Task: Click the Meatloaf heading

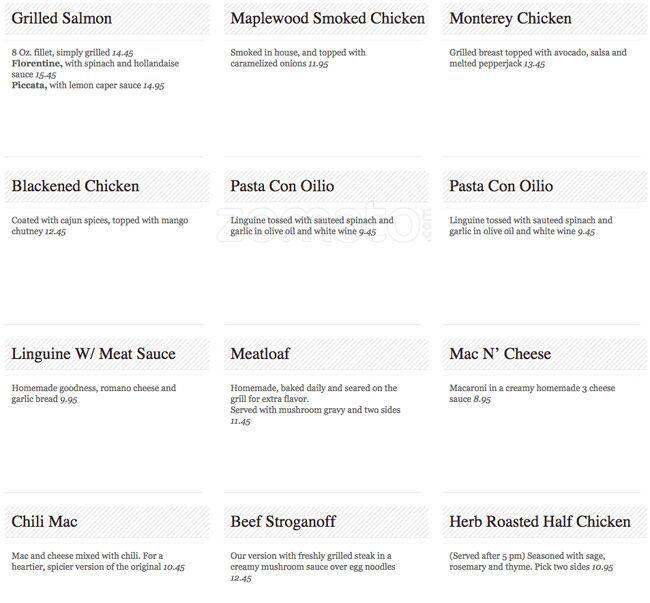Action: pyautogui.click(x=264, y=354)
